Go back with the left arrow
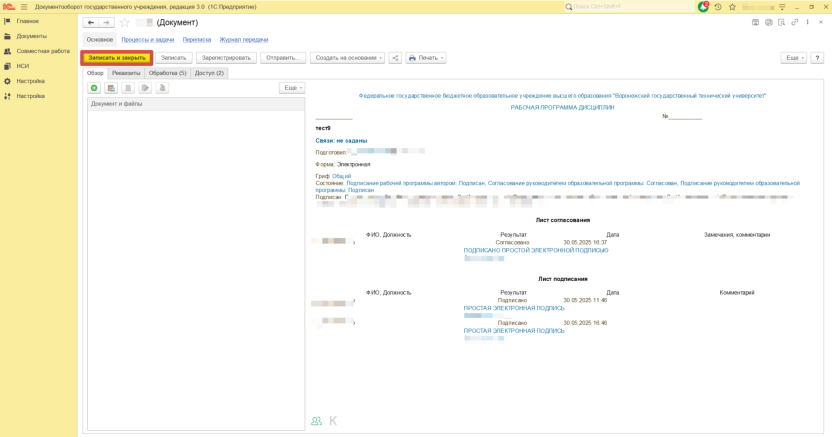Viewport: 832px width, 437px height. [91, 22]
